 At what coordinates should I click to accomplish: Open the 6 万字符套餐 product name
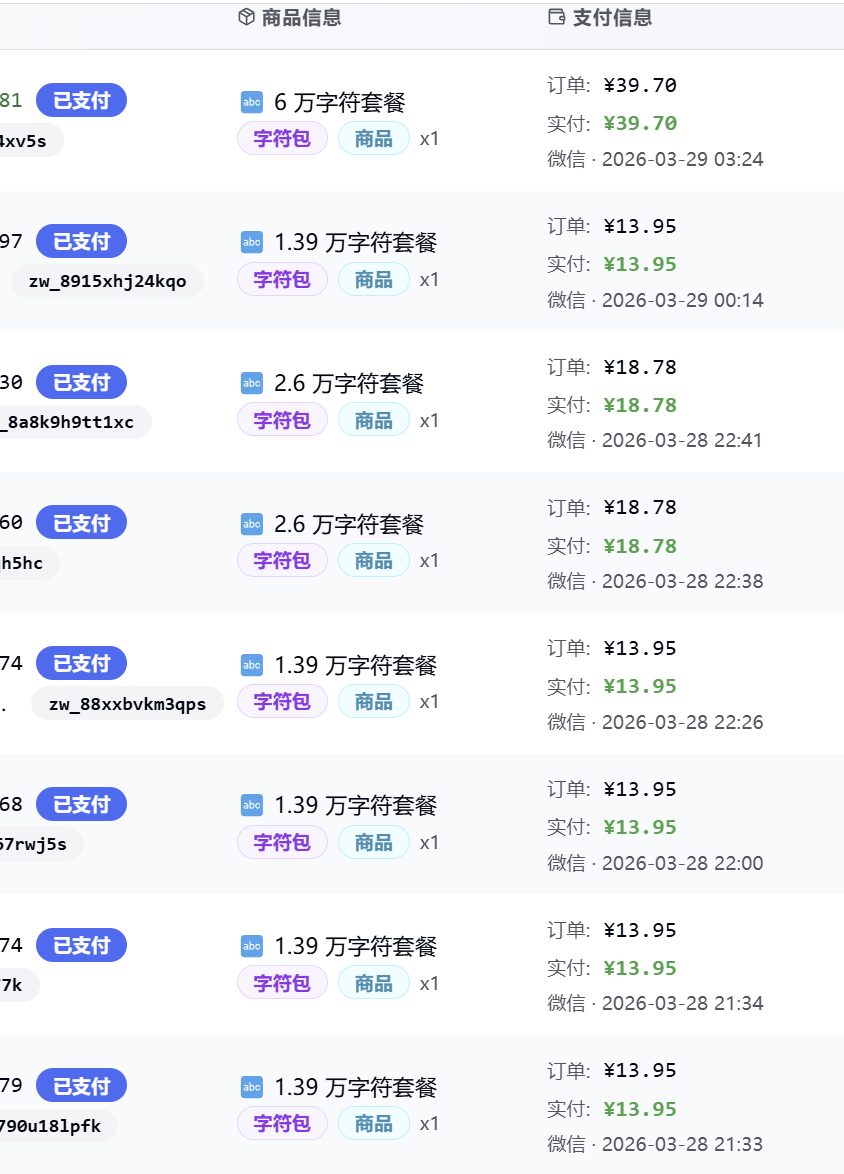point(339,102)
